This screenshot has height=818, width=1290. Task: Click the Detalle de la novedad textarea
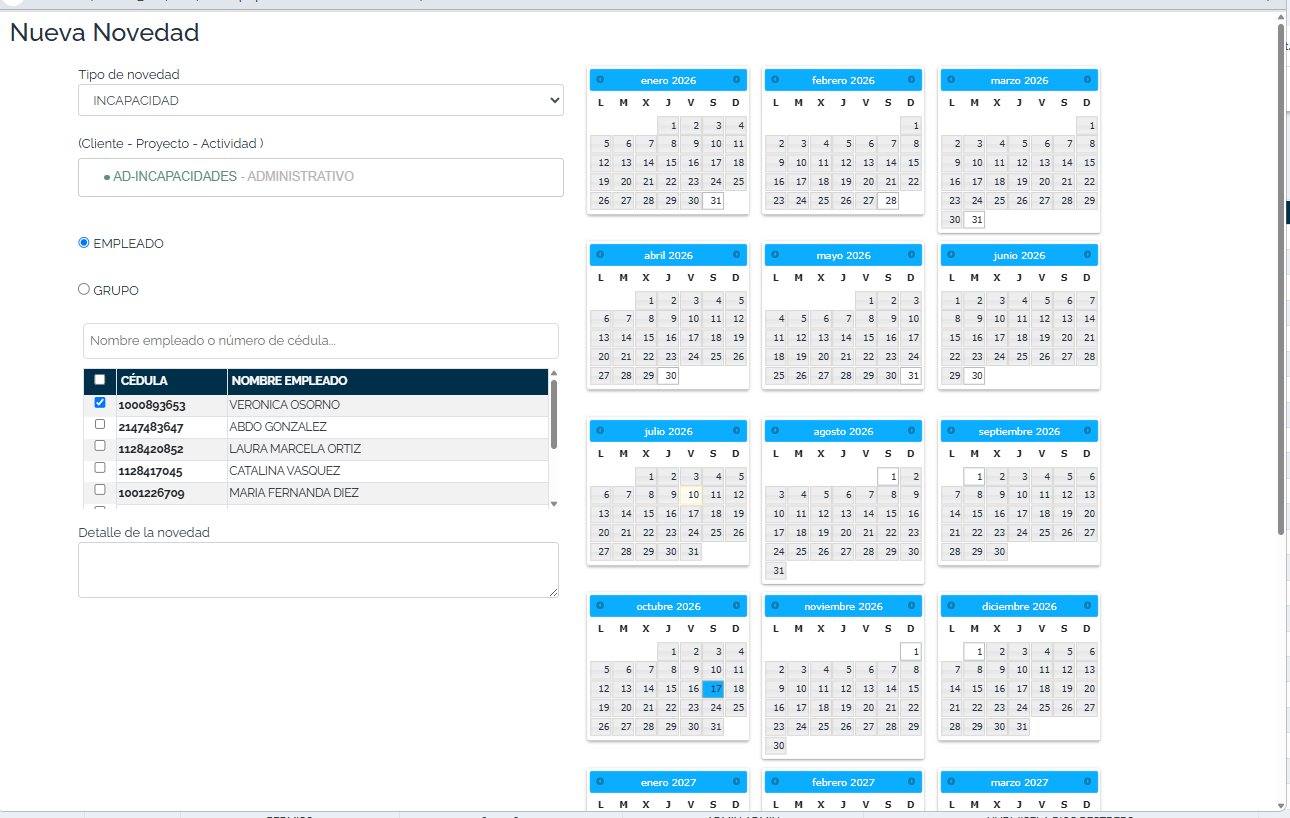[x=318, y=570]
